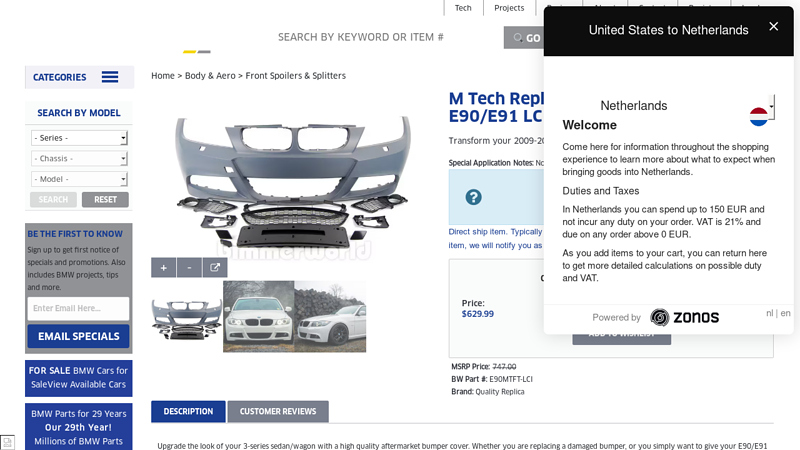Viewport: 800px width, 450px height.
Task: Switch popup language to en
Action: click(785, 313)
